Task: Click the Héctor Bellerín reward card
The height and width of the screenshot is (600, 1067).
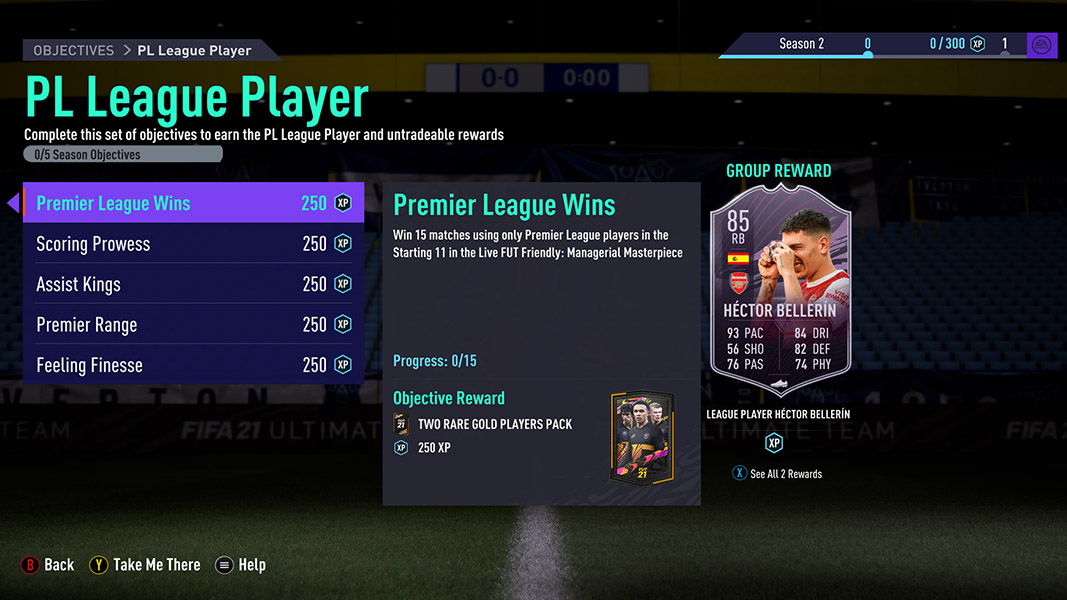Action: point(780,289)
